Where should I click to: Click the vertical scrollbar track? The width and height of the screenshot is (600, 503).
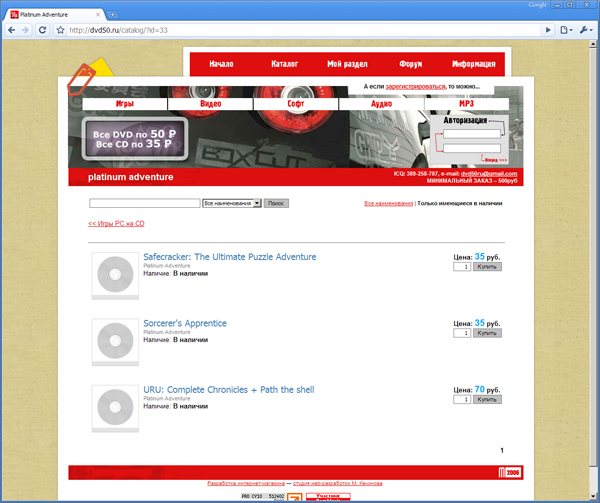(593, 478)
